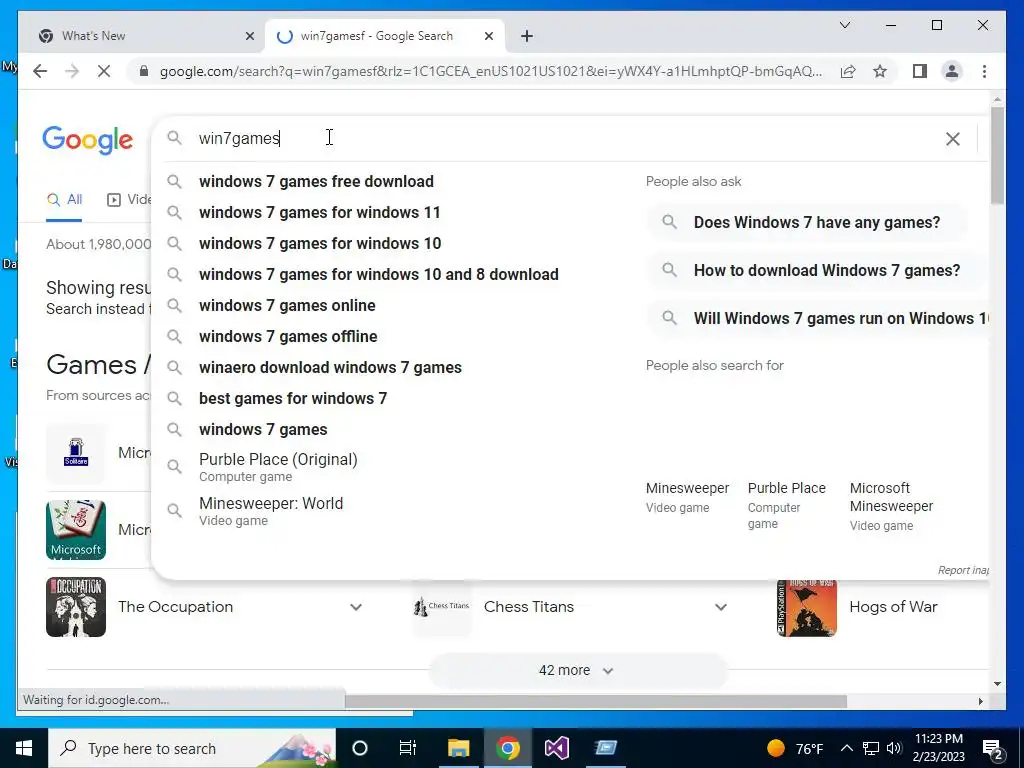Open the weather 76°F widget
This screenshot has width=1024, height=768.
(x=795, y=748)
